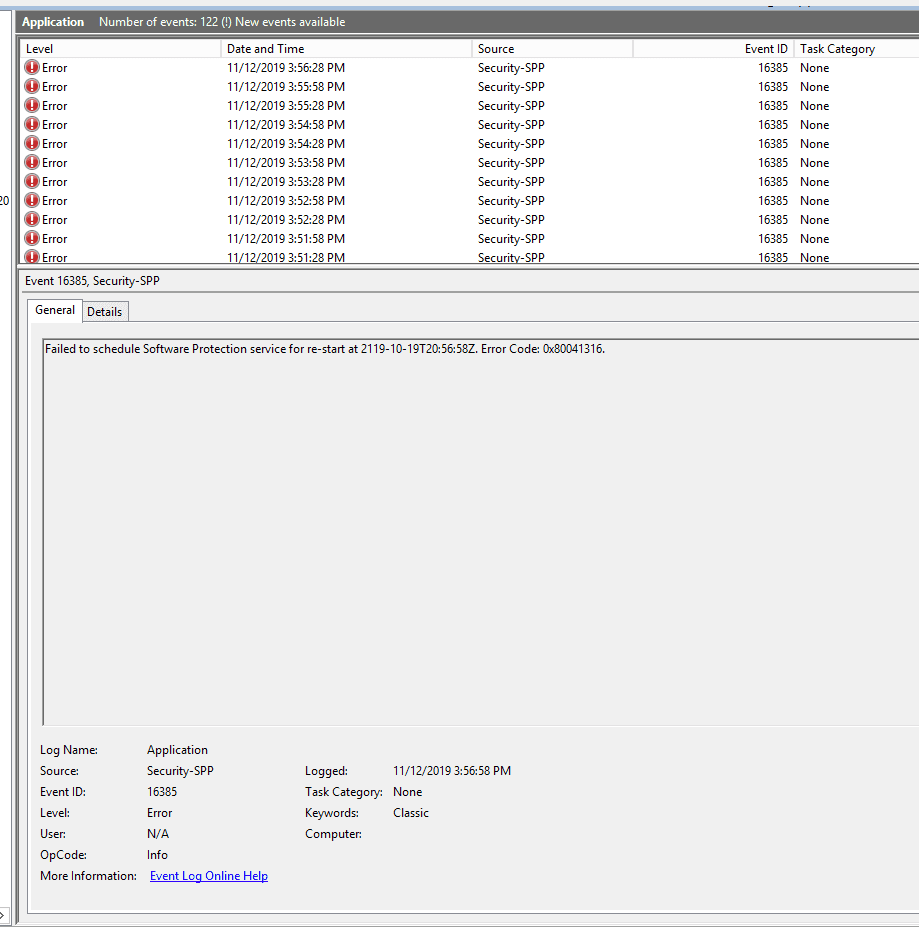Select the event logged at 11/12/2019 3:51:58 PM
Image resolution: width=919 pixels, height=935 pixels.
point(286,239)
